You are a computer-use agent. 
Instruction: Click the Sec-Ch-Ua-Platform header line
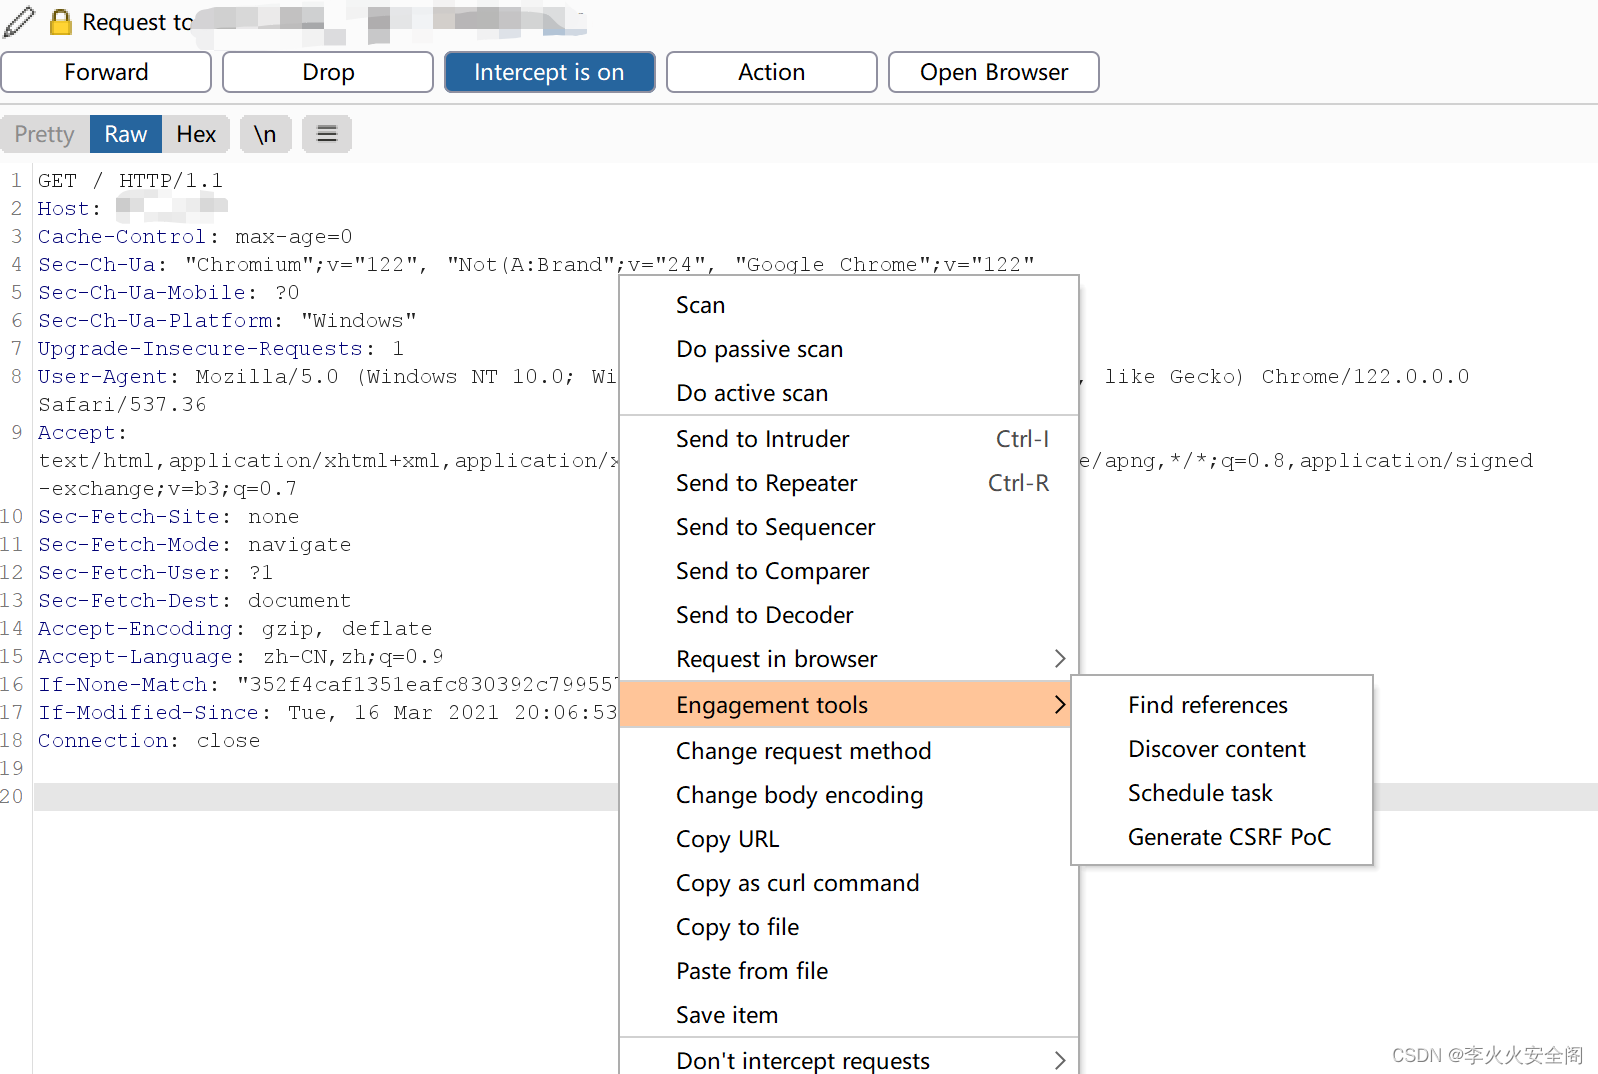point(227,321)
